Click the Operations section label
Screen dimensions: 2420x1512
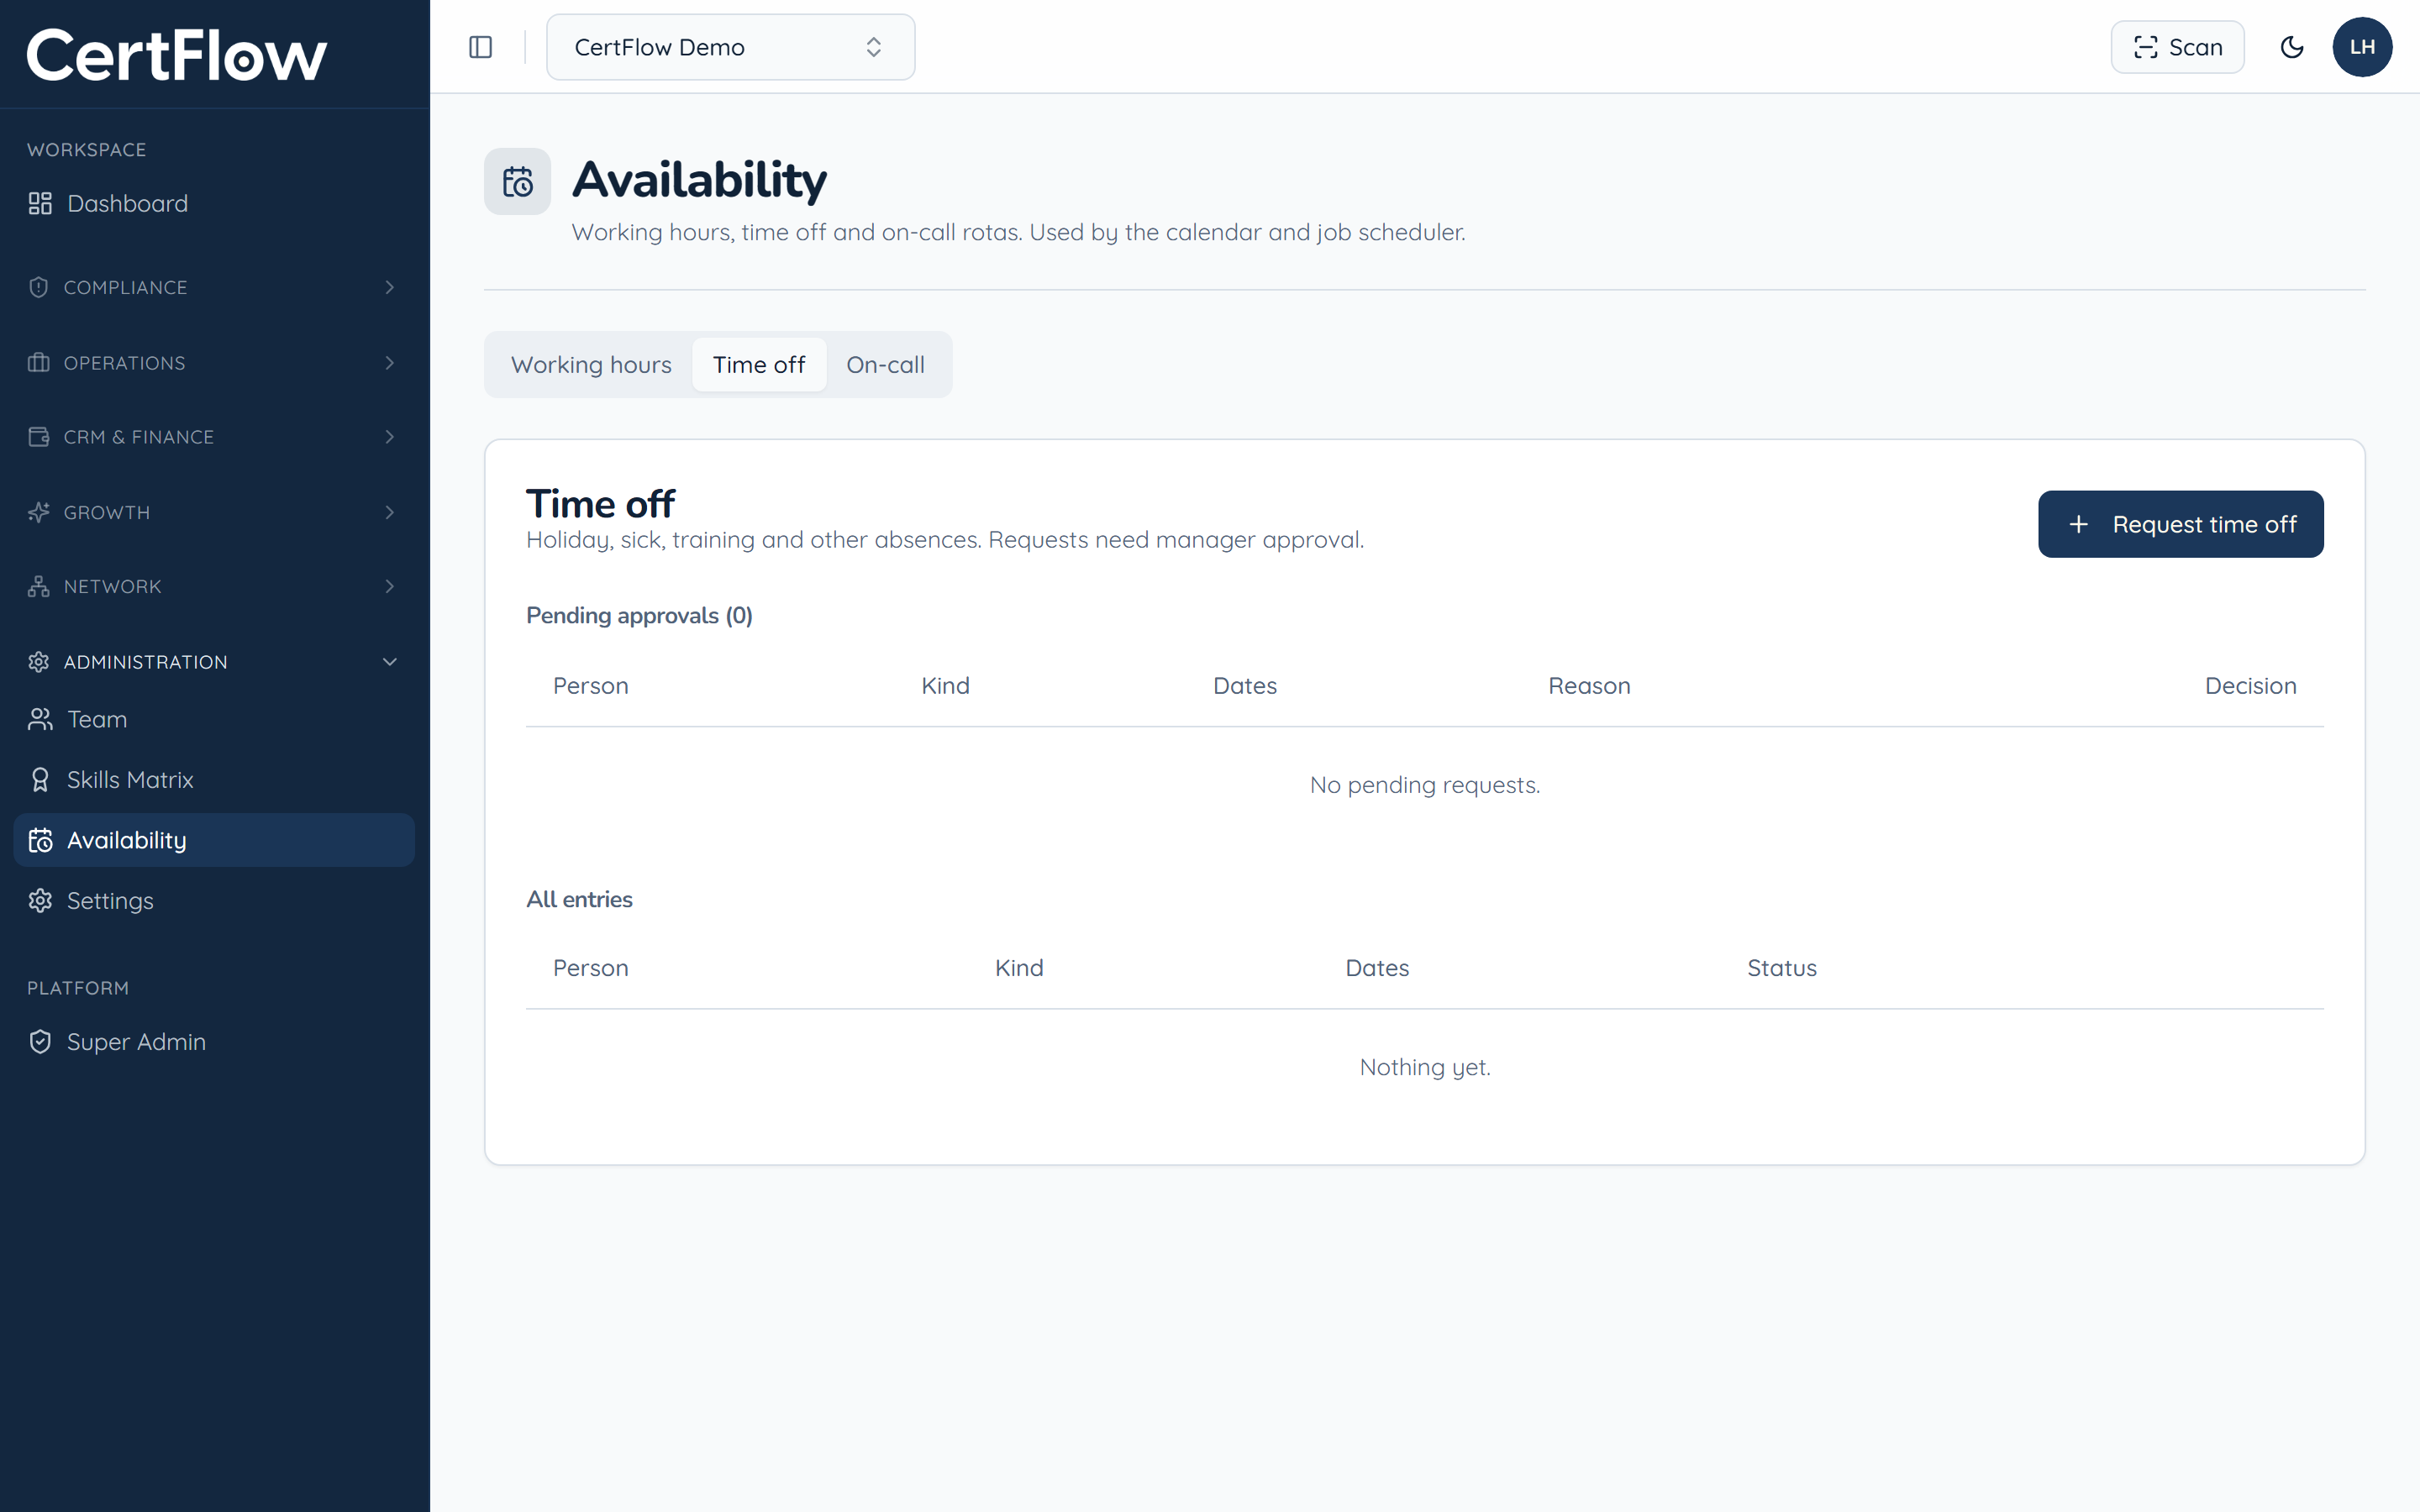point(124,362)
